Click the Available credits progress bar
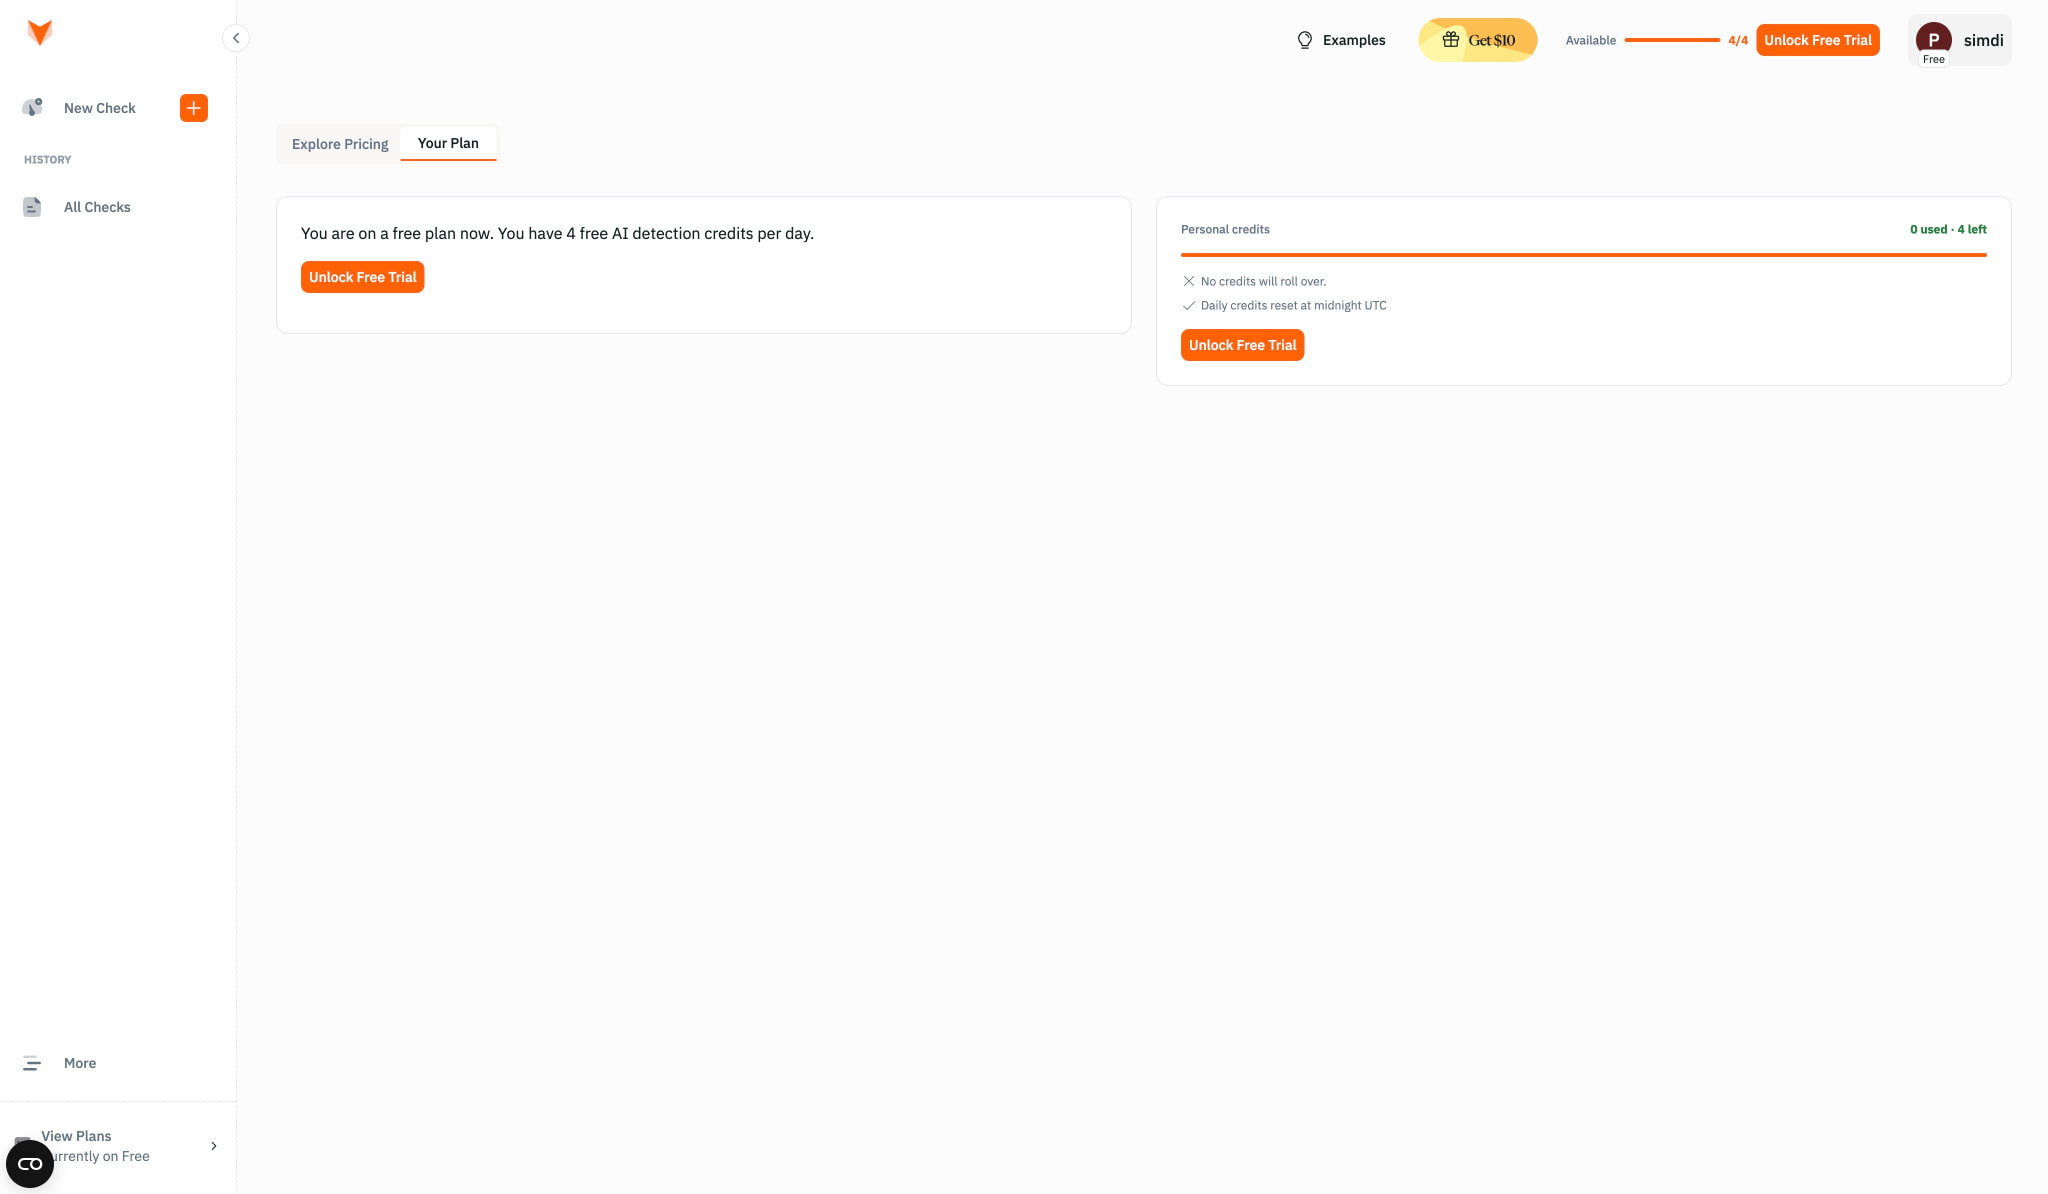The height and width of the screenshot is (1194, 2048). tap(1672, 40)
